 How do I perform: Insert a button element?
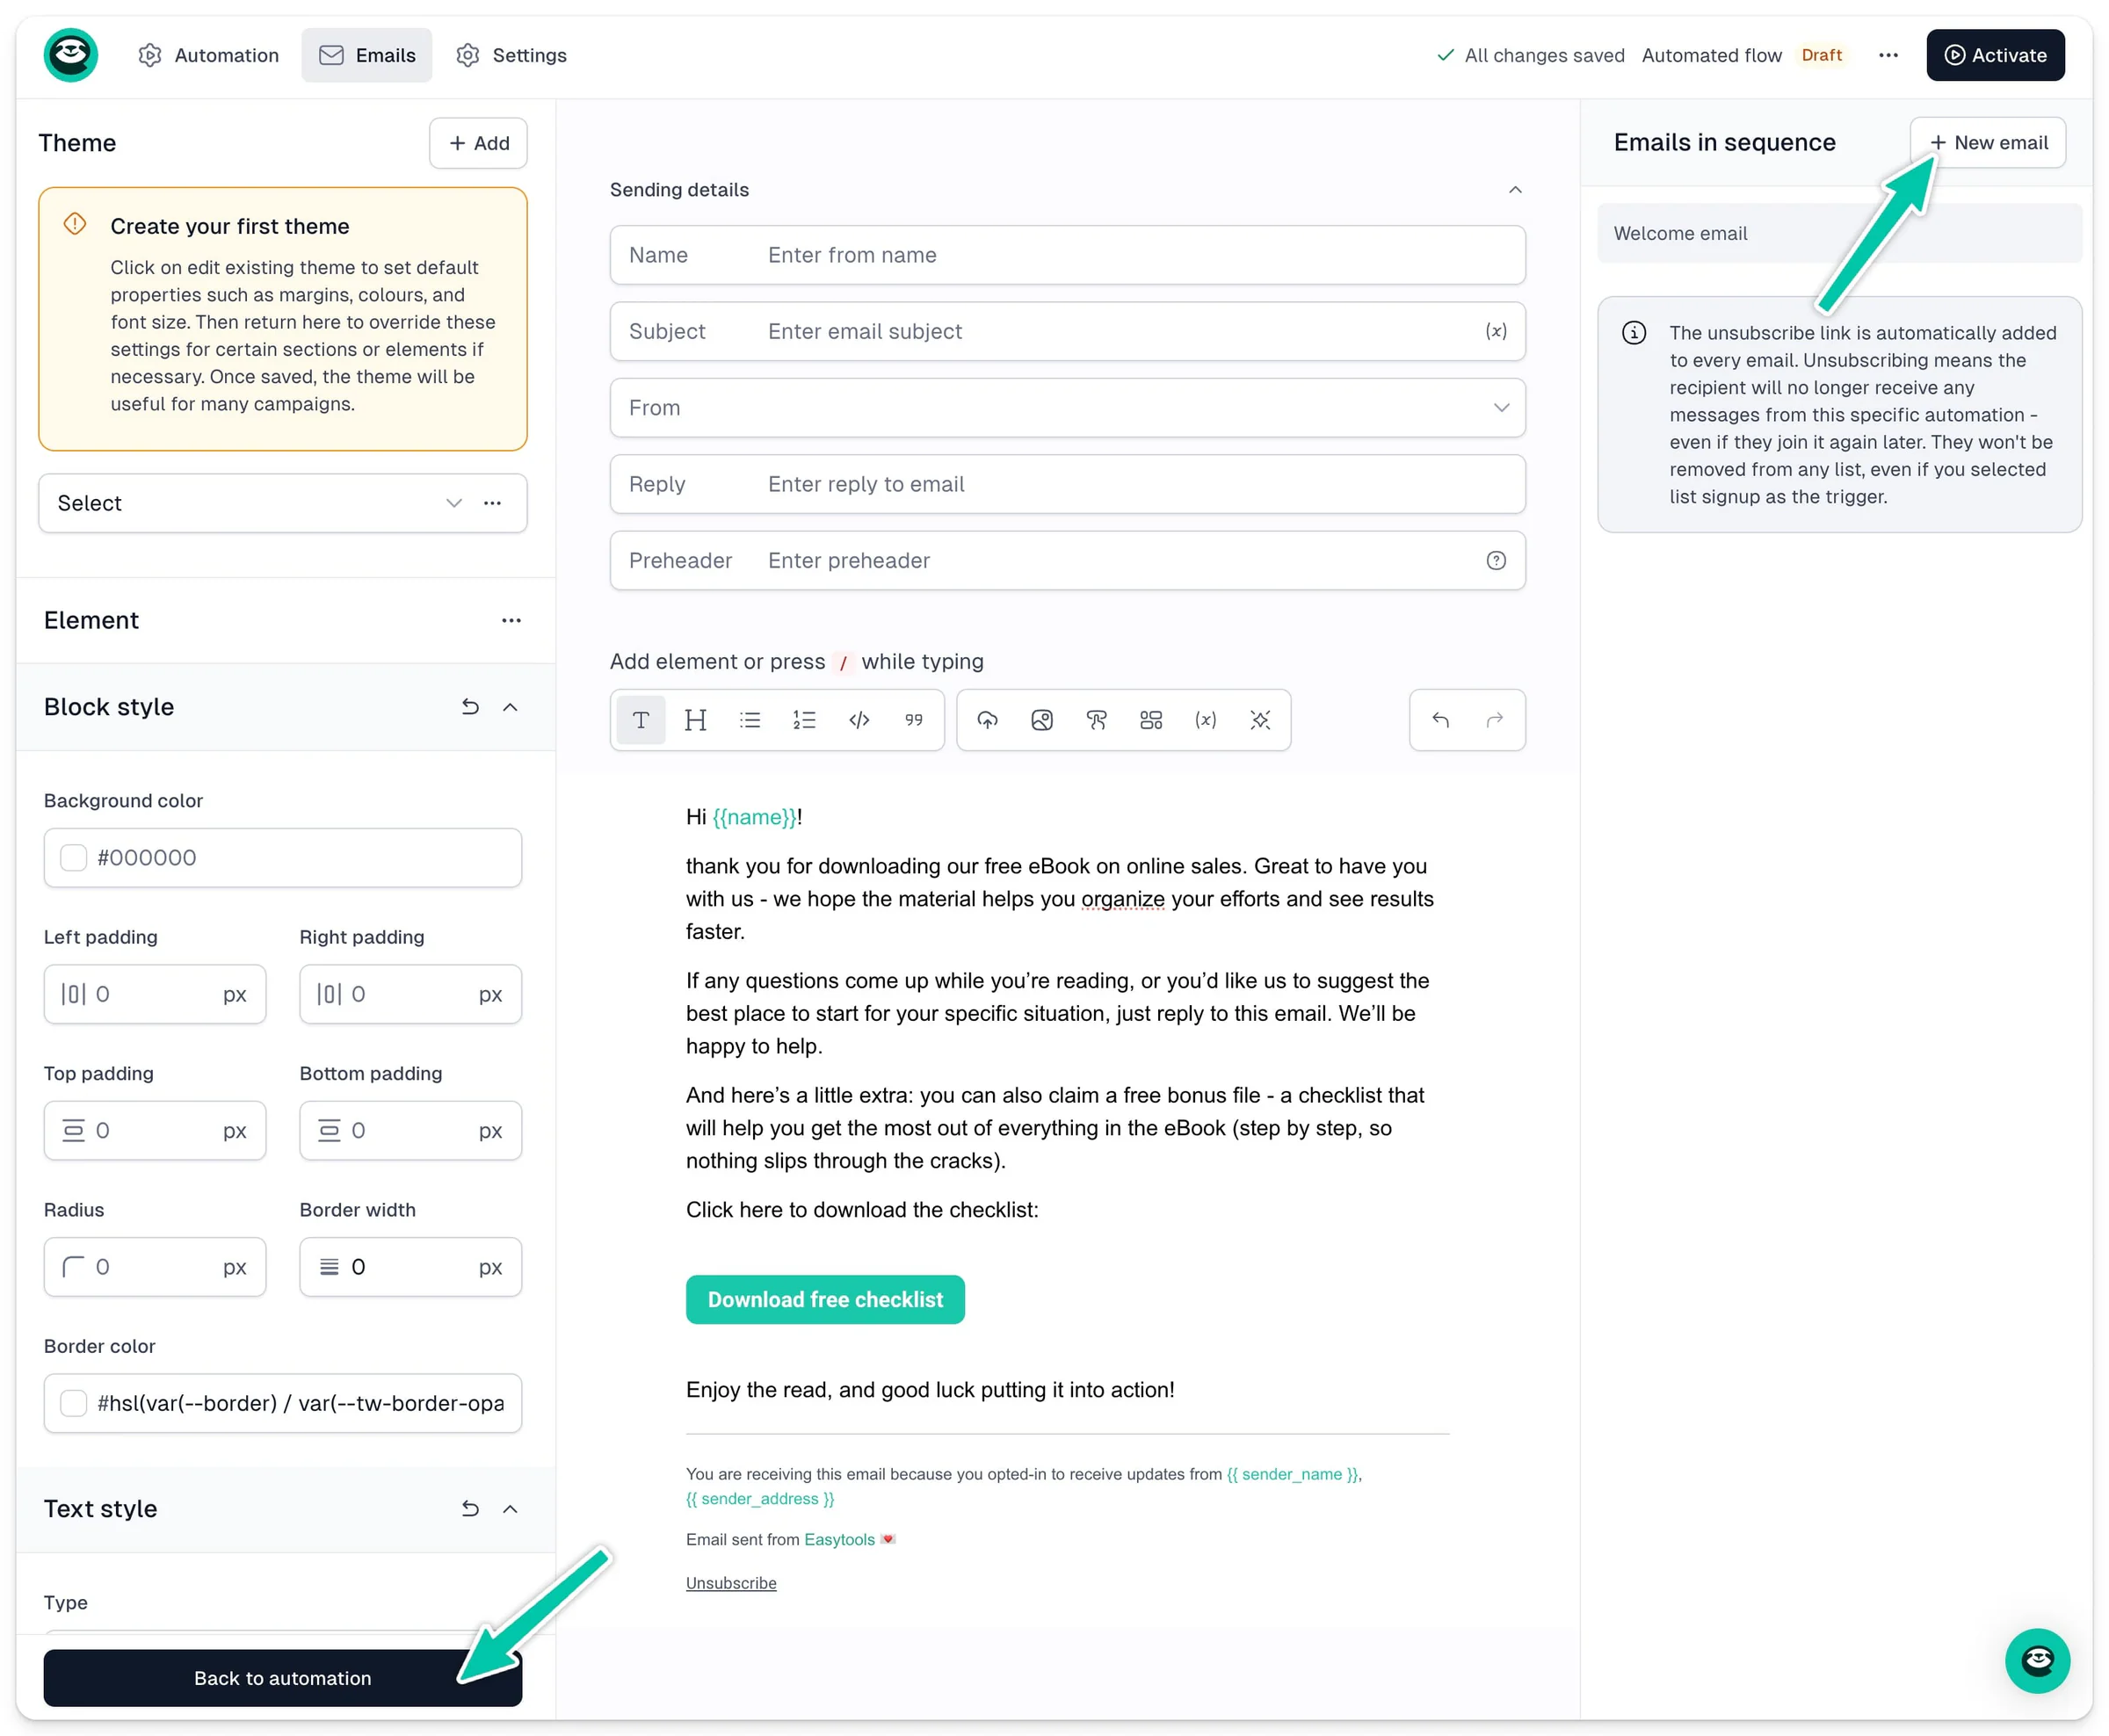point(1096,720)
